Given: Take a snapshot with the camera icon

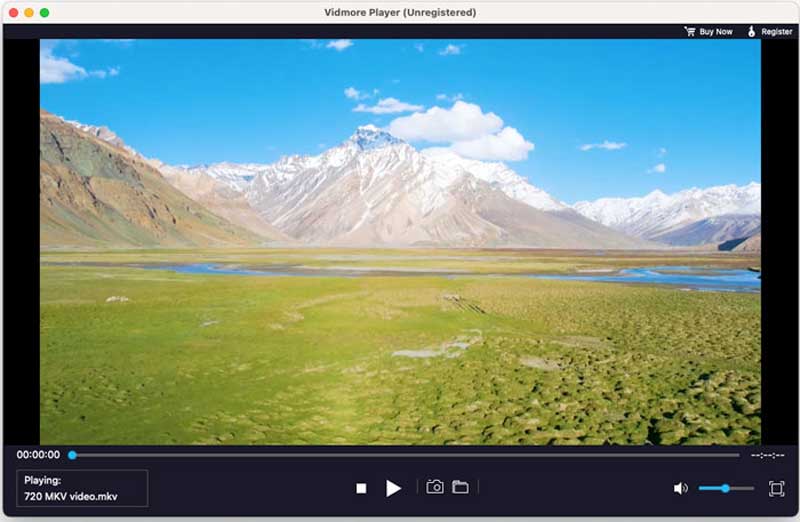Looking at the screenshot, I should pyautogui.click(x=435, y=487).
